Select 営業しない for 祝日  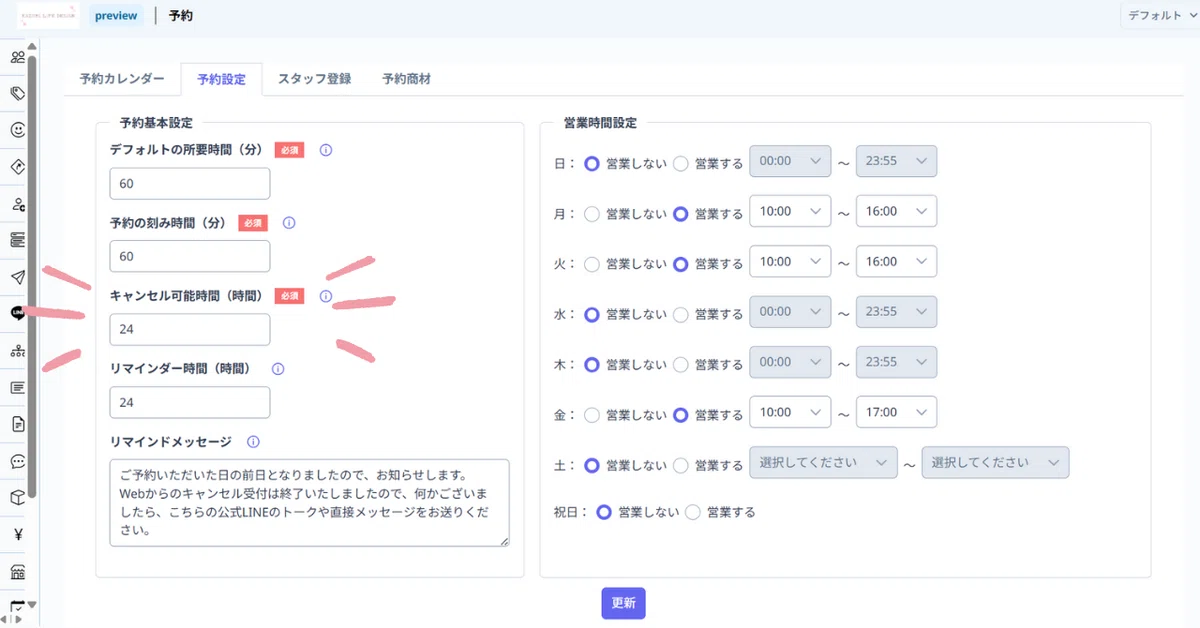pyautogui.click(x=603, y=512)
